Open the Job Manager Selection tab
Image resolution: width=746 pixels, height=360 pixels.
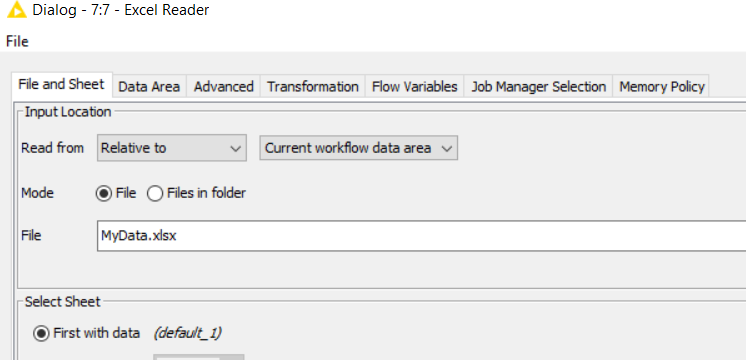coord(539,87)
